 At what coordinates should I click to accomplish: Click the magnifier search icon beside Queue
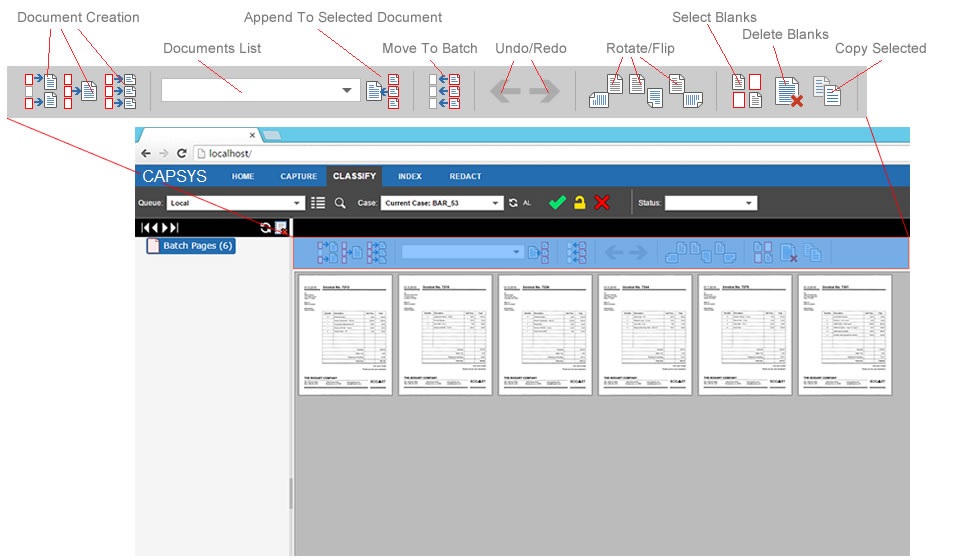[x=340, y=203]
